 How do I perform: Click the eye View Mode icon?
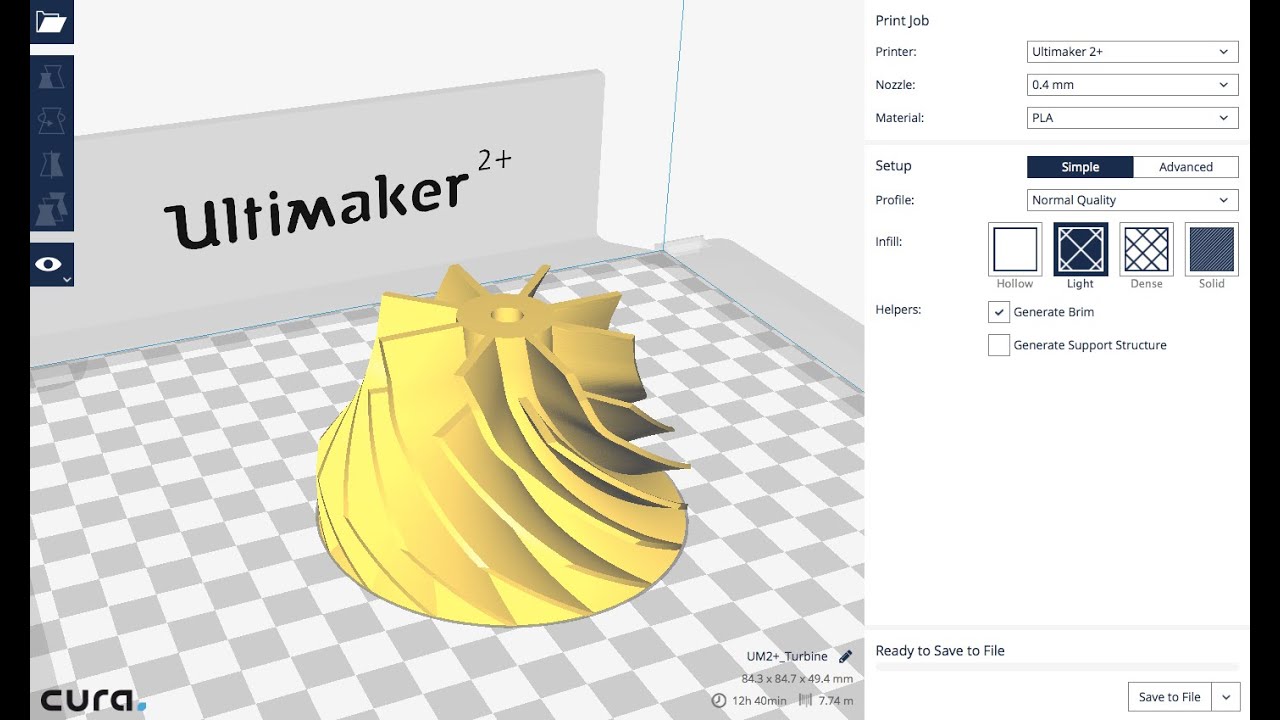pyautogui.click(x=51, y=264)
